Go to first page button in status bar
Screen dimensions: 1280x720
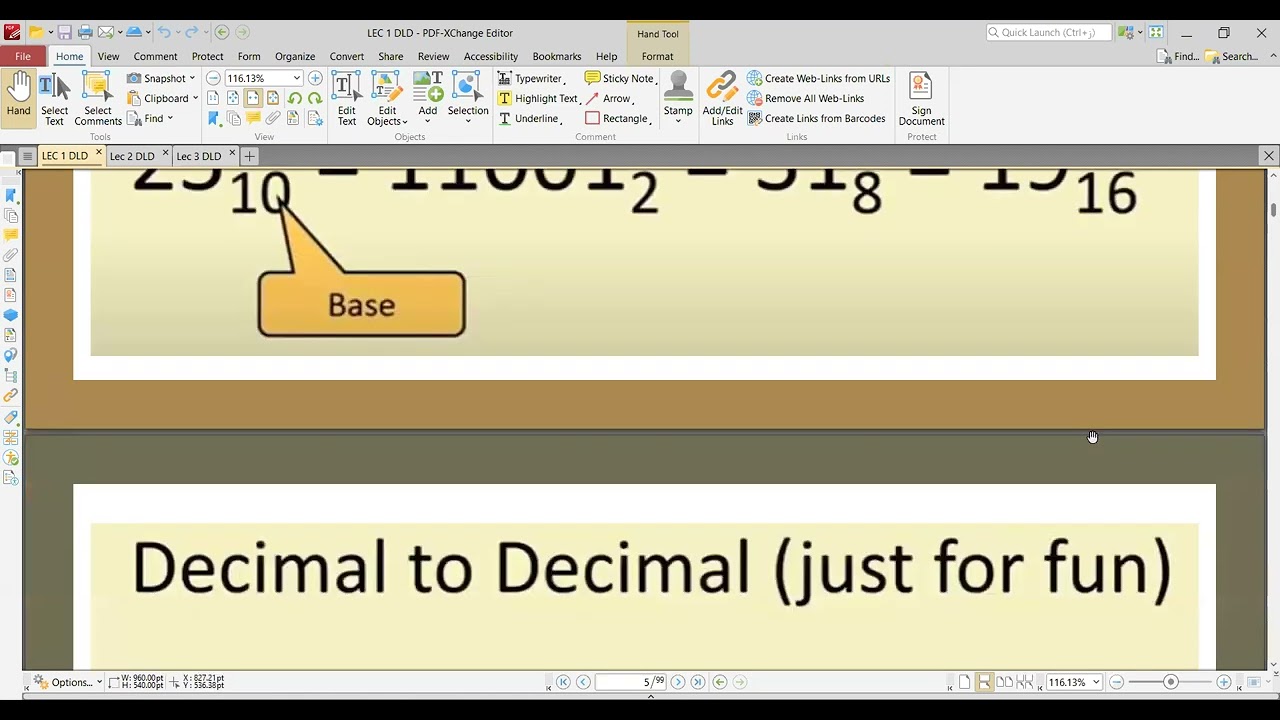coord(563,682)
